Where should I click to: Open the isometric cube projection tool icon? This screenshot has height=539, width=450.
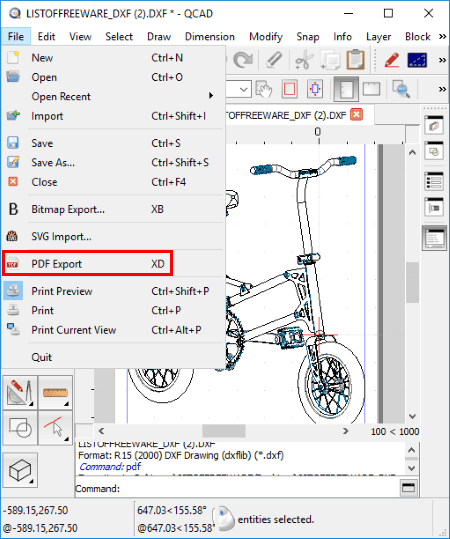tap(20, 470)
